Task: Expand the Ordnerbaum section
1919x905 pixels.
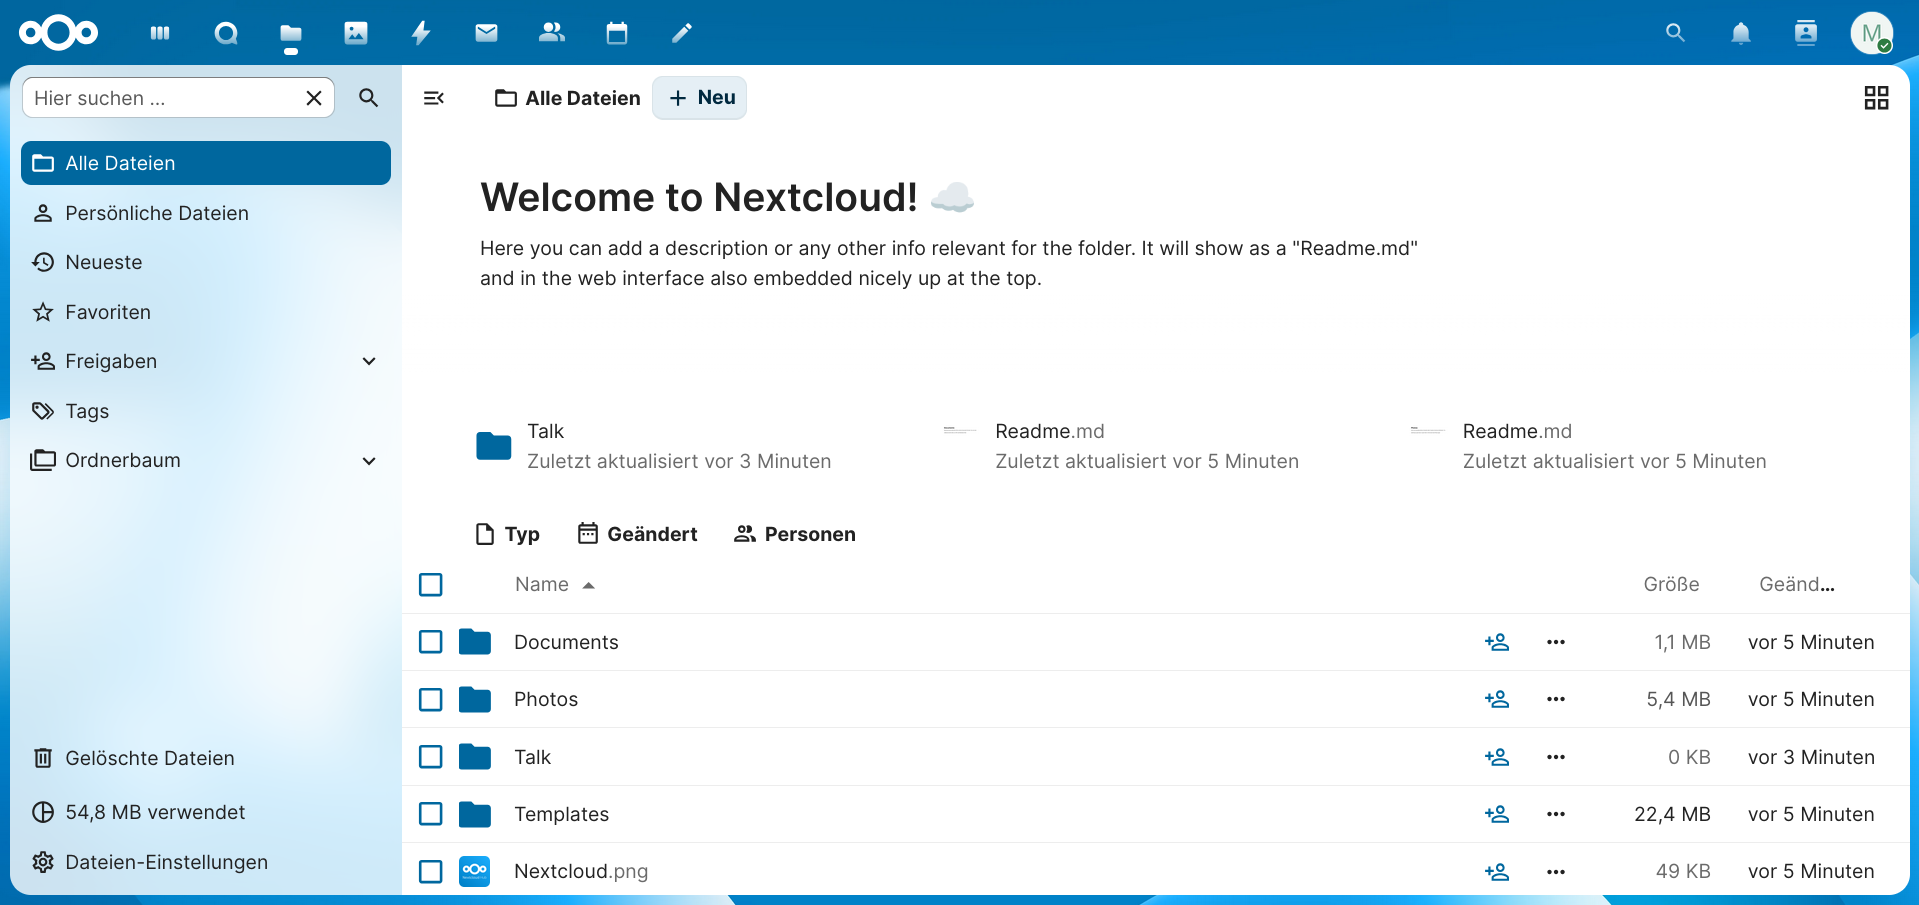Action: (369, 461)
